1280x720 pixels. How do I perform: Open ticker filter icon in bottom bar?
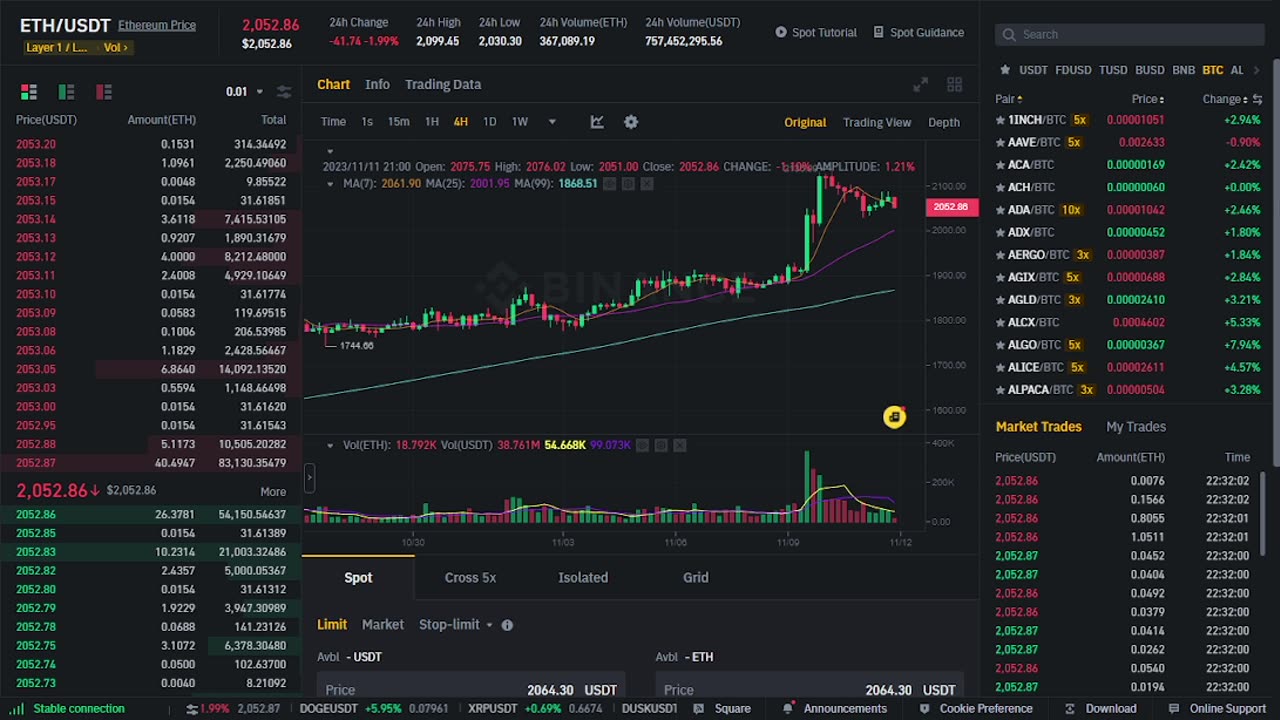click(x=191, y=709)
